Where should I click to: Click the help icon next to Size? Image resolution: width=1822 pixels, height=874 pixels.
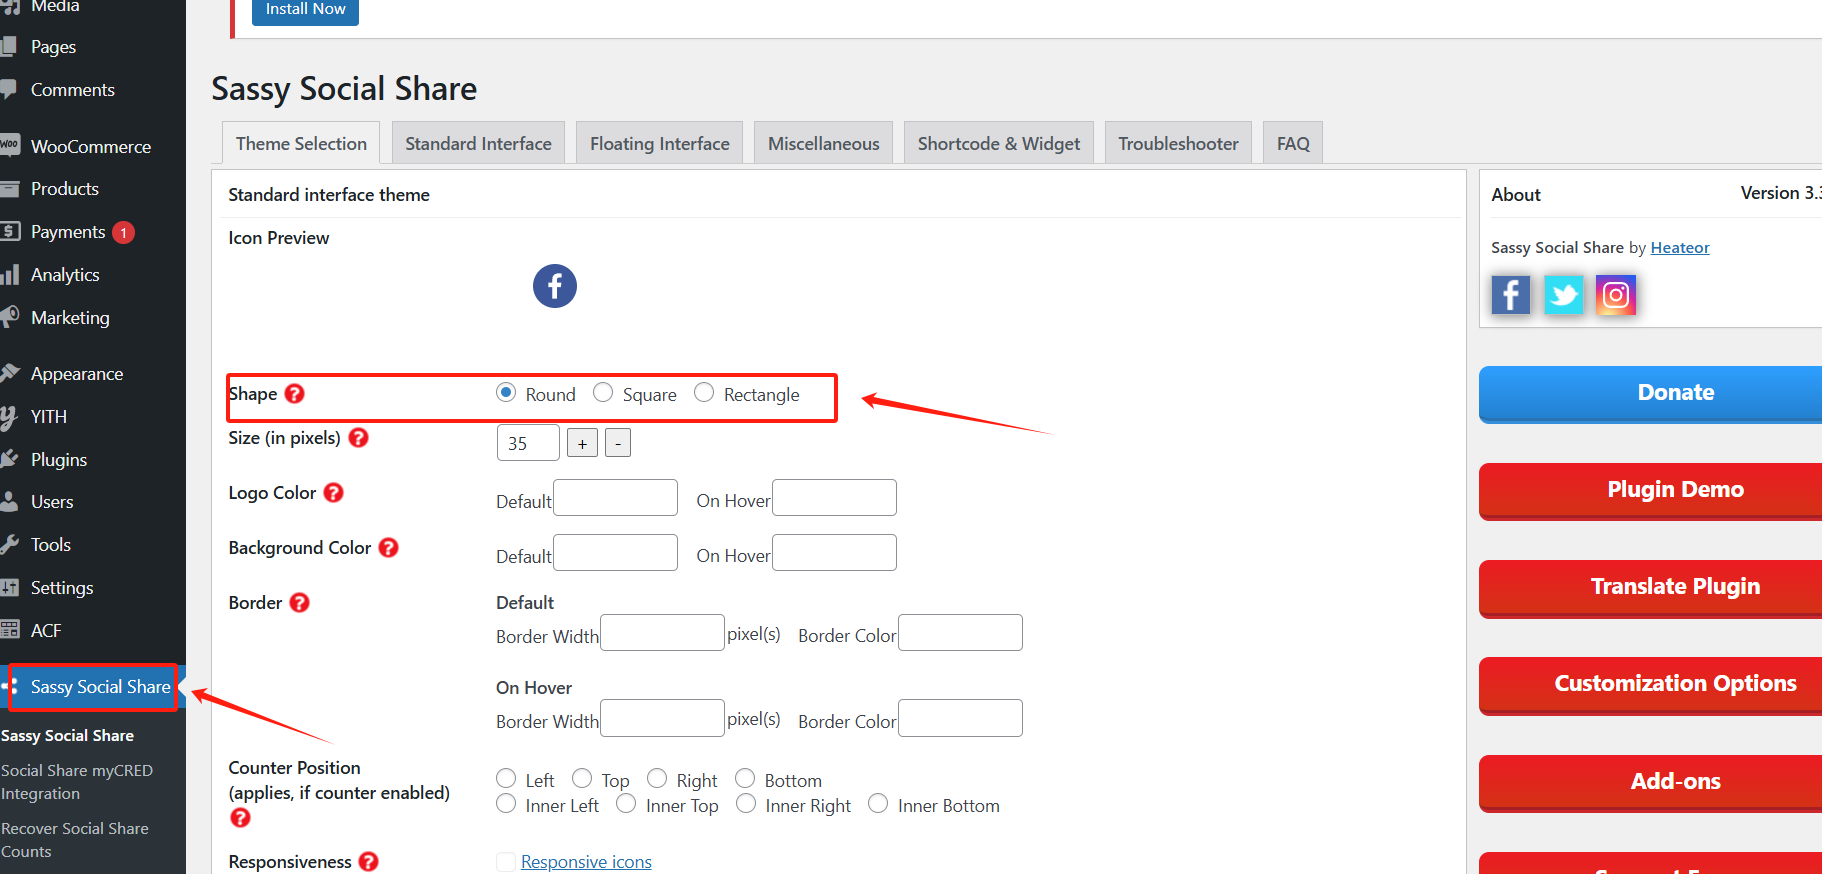tap(358, 438)
